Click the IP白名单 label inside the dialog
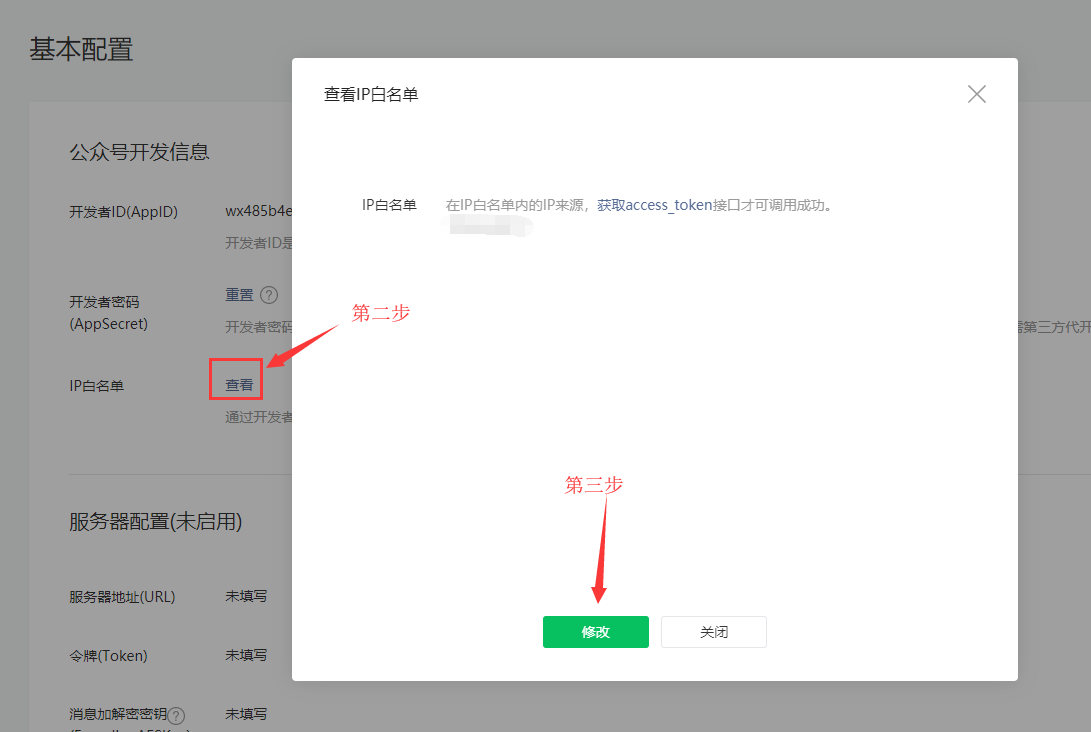The image size is (1091, 732). (x=388, y=204)
